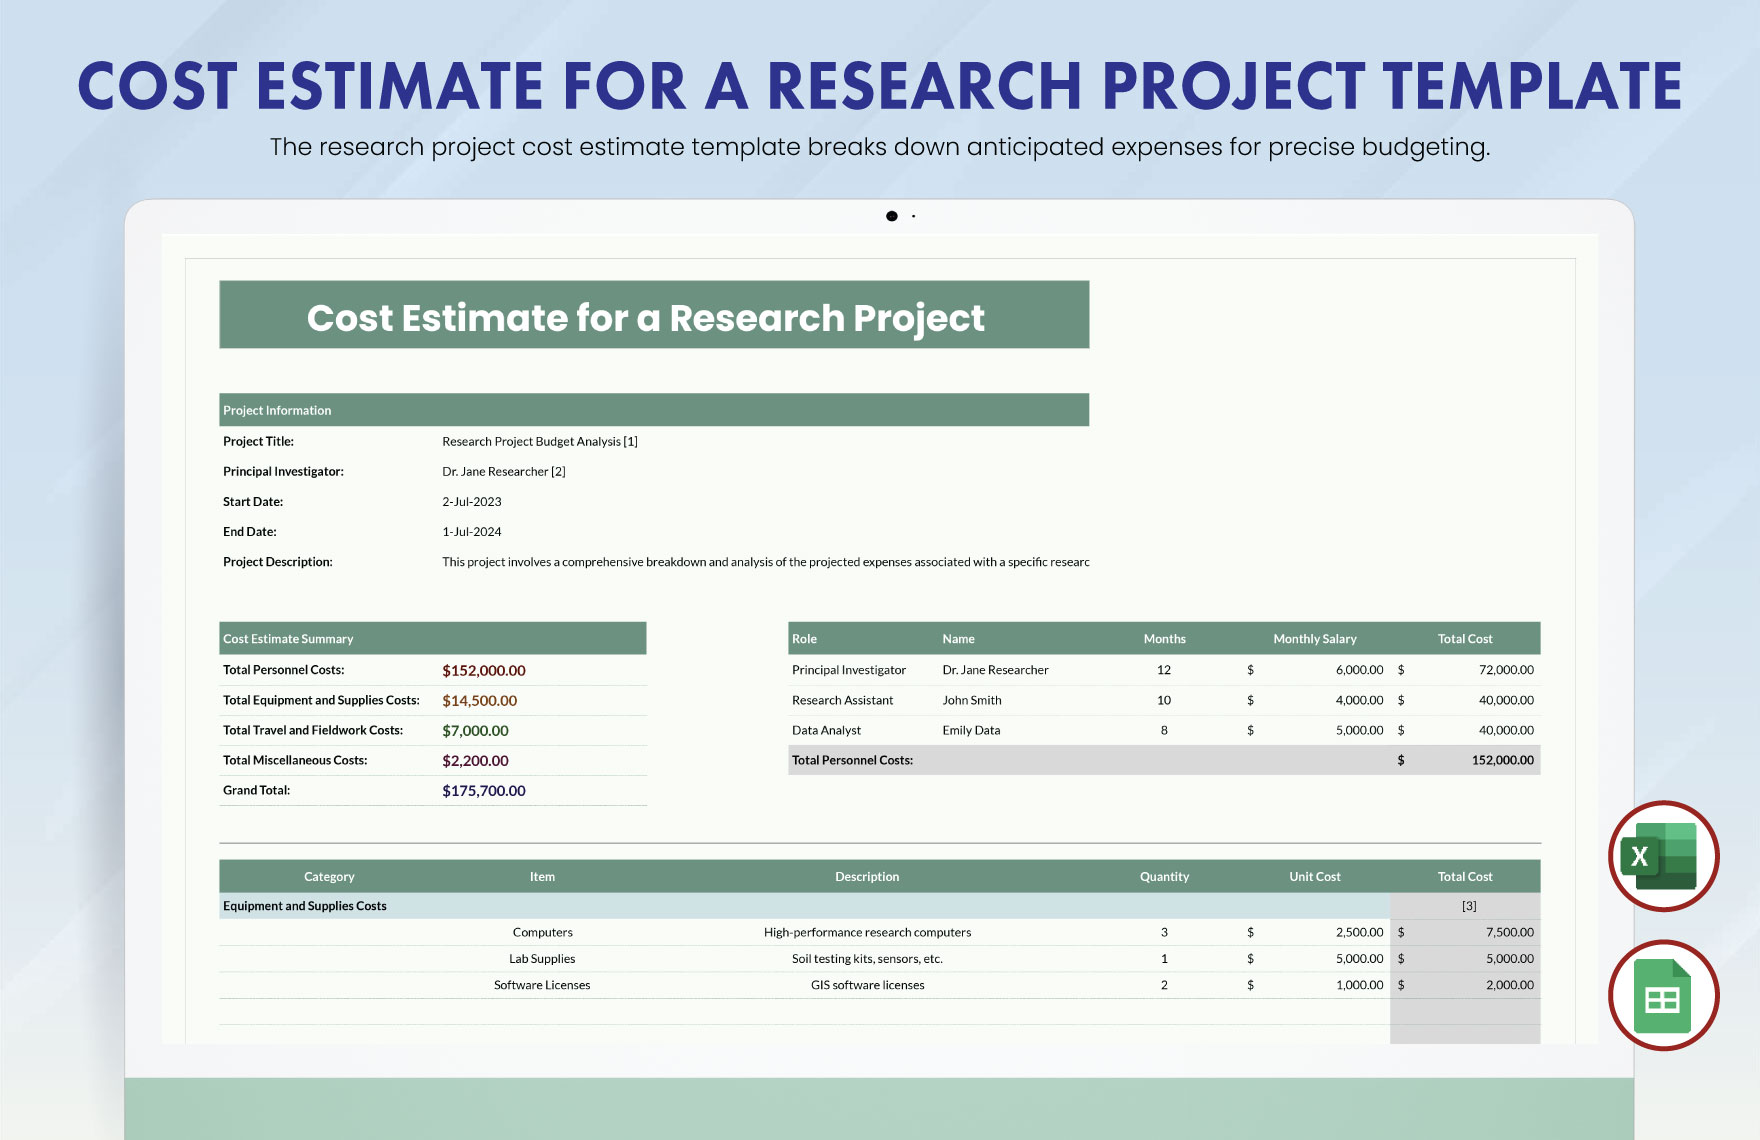Click the '[3]' note cell
Viewport: 1760px width, 1140px height.
pos(1469,906)
